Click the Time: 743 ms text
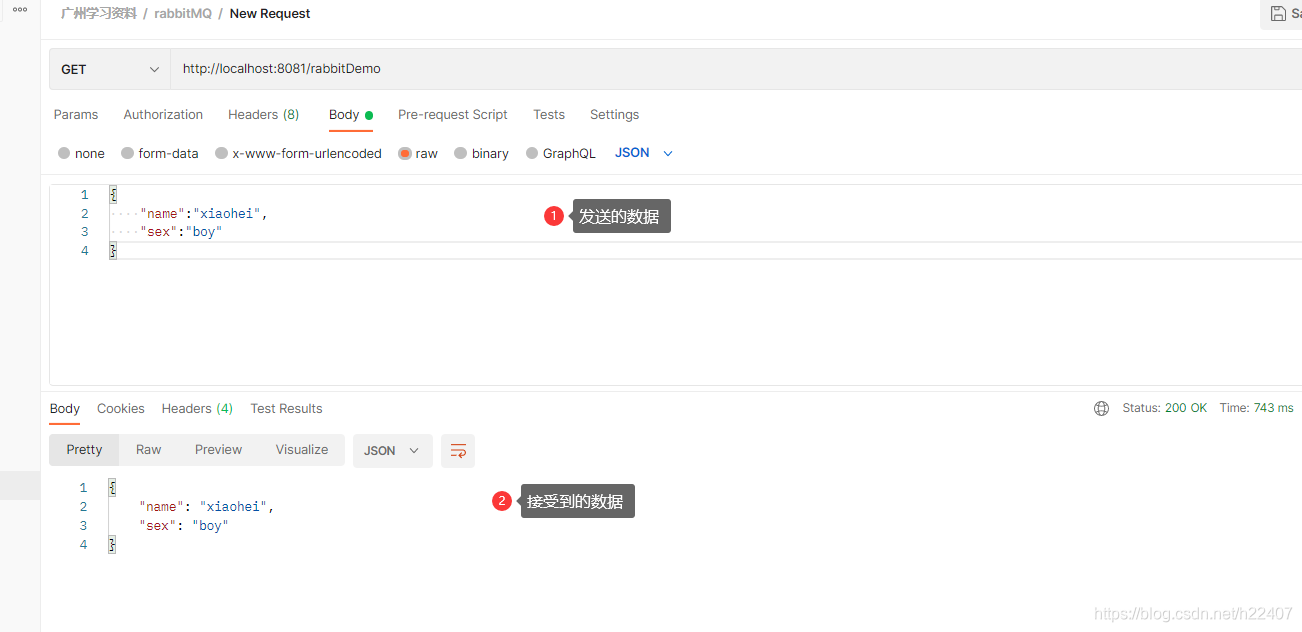Viewport: 1302px width, 632px height. click(x=1256, y=408)
